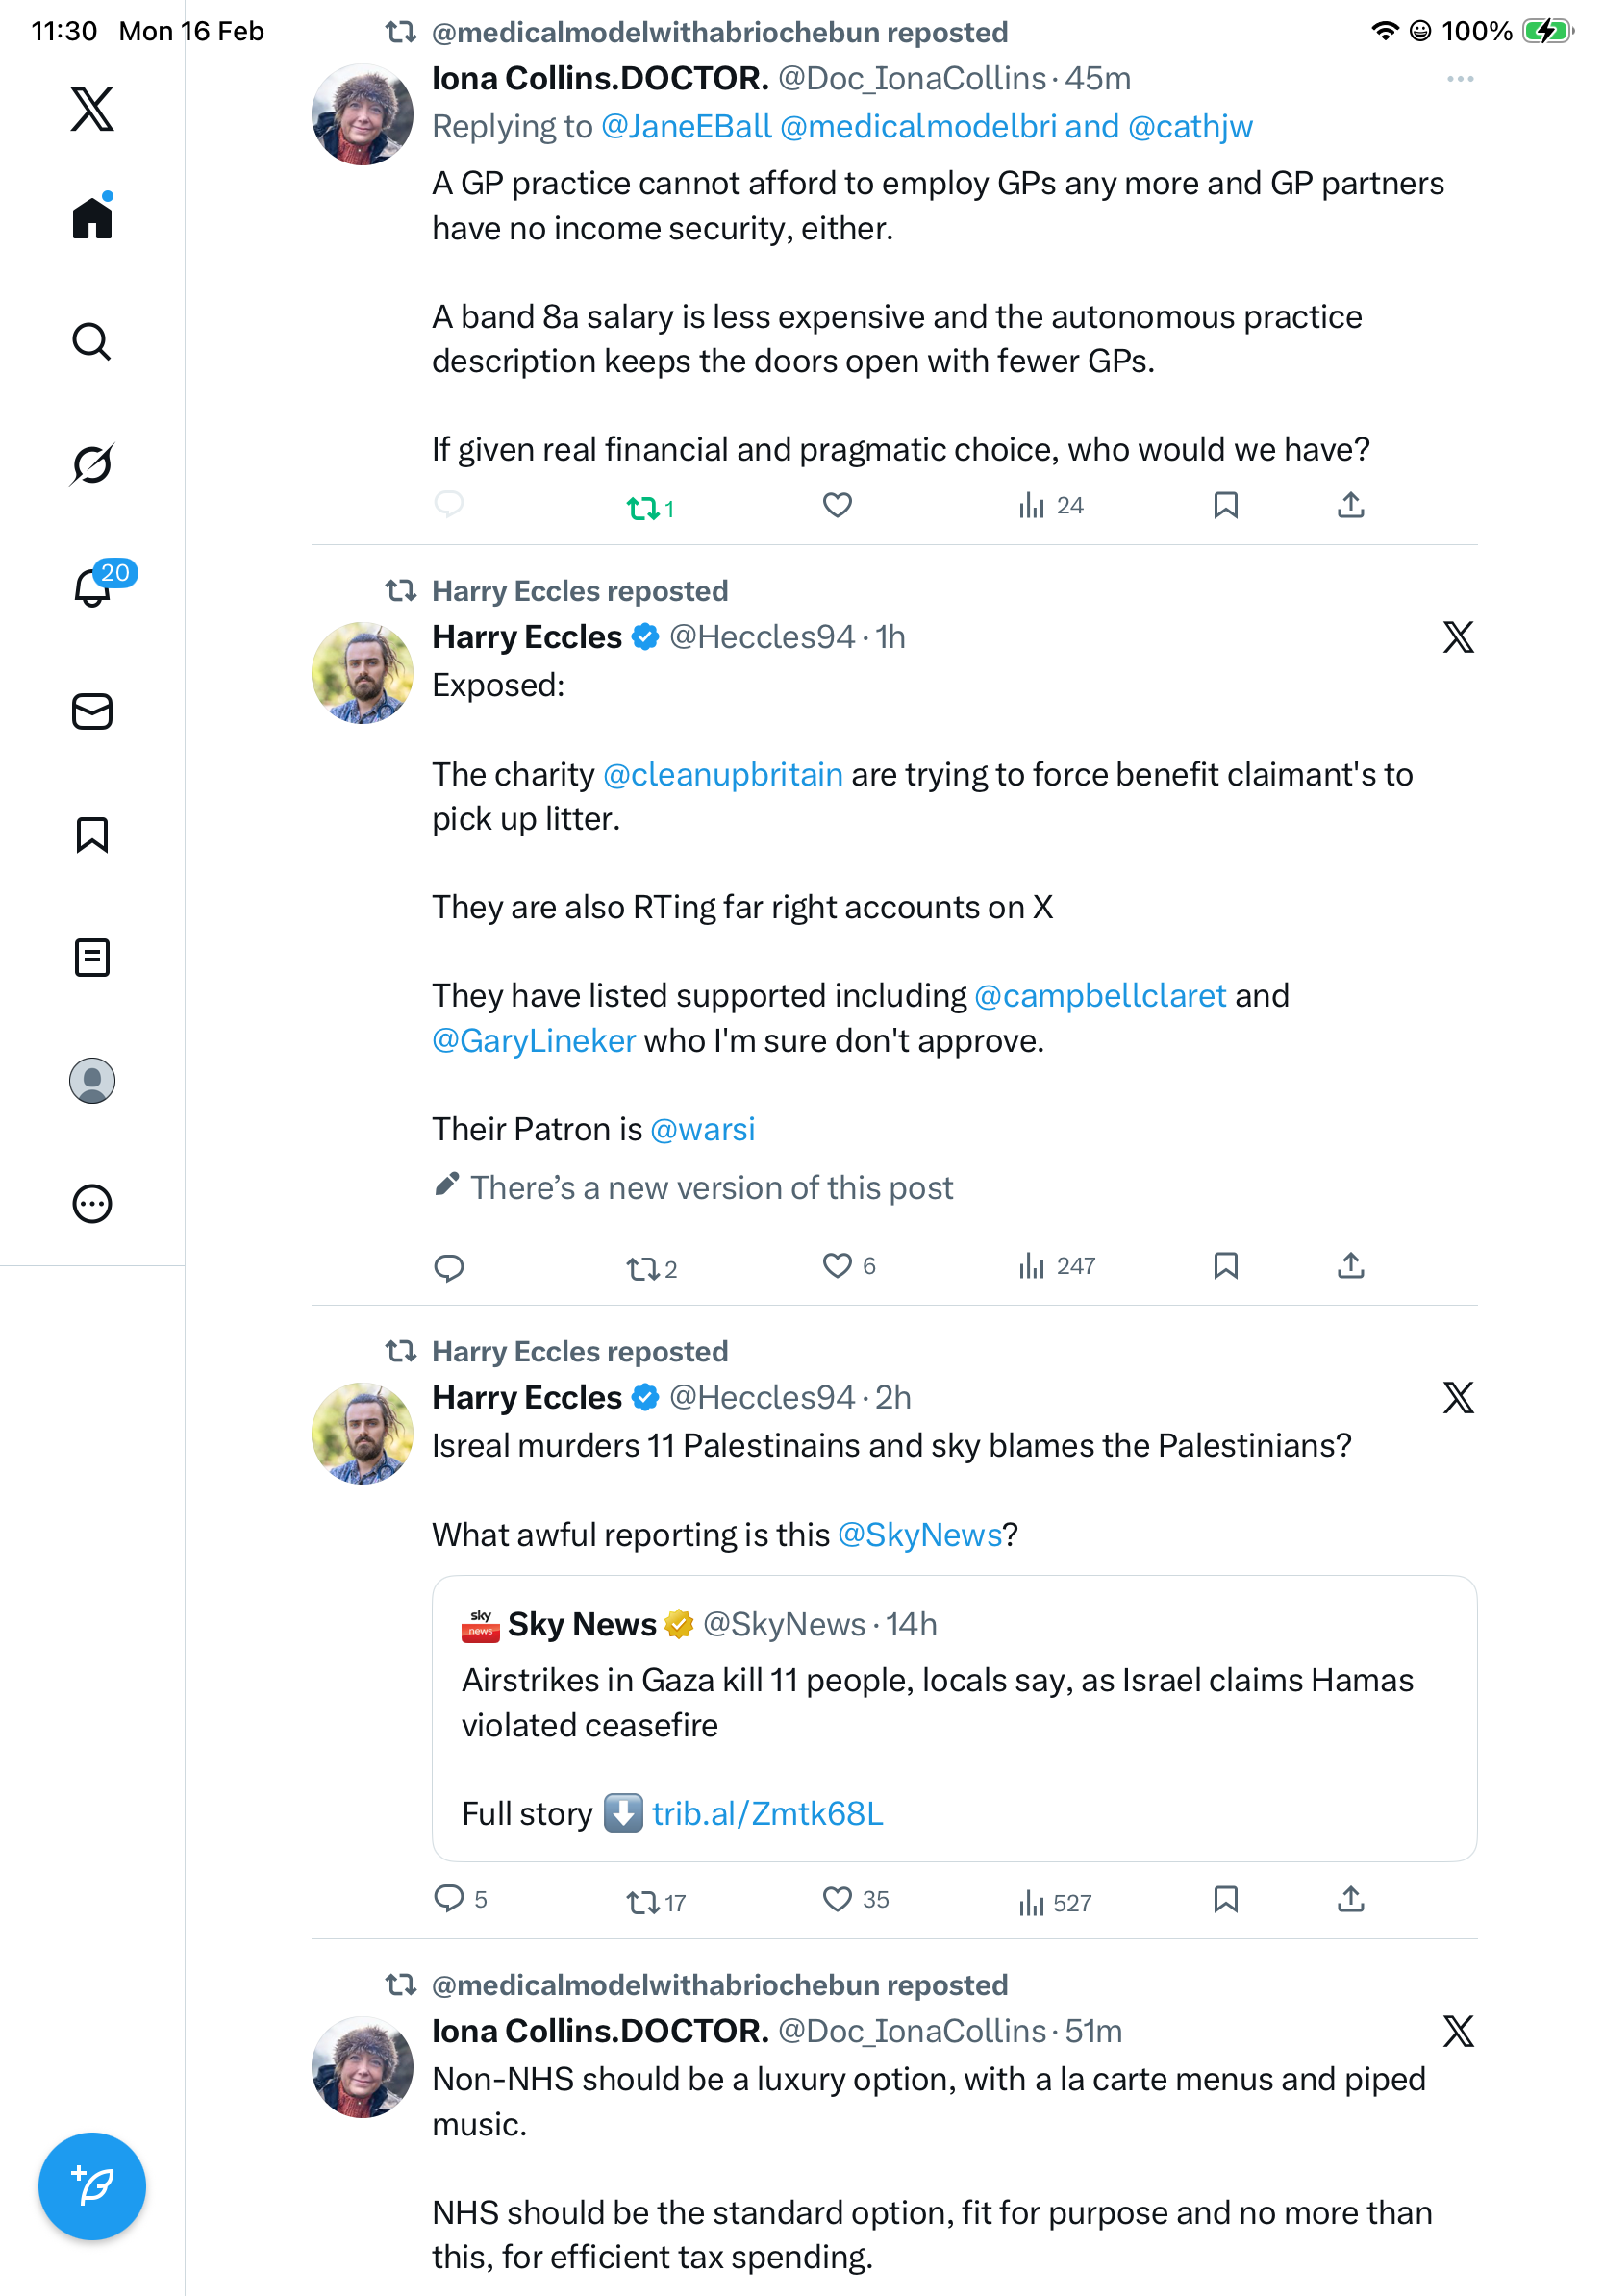This screenshot has width=1604, height=2296.
Task: Like Iona Collins' GP practice post
Action: click(x=837, y=506)
